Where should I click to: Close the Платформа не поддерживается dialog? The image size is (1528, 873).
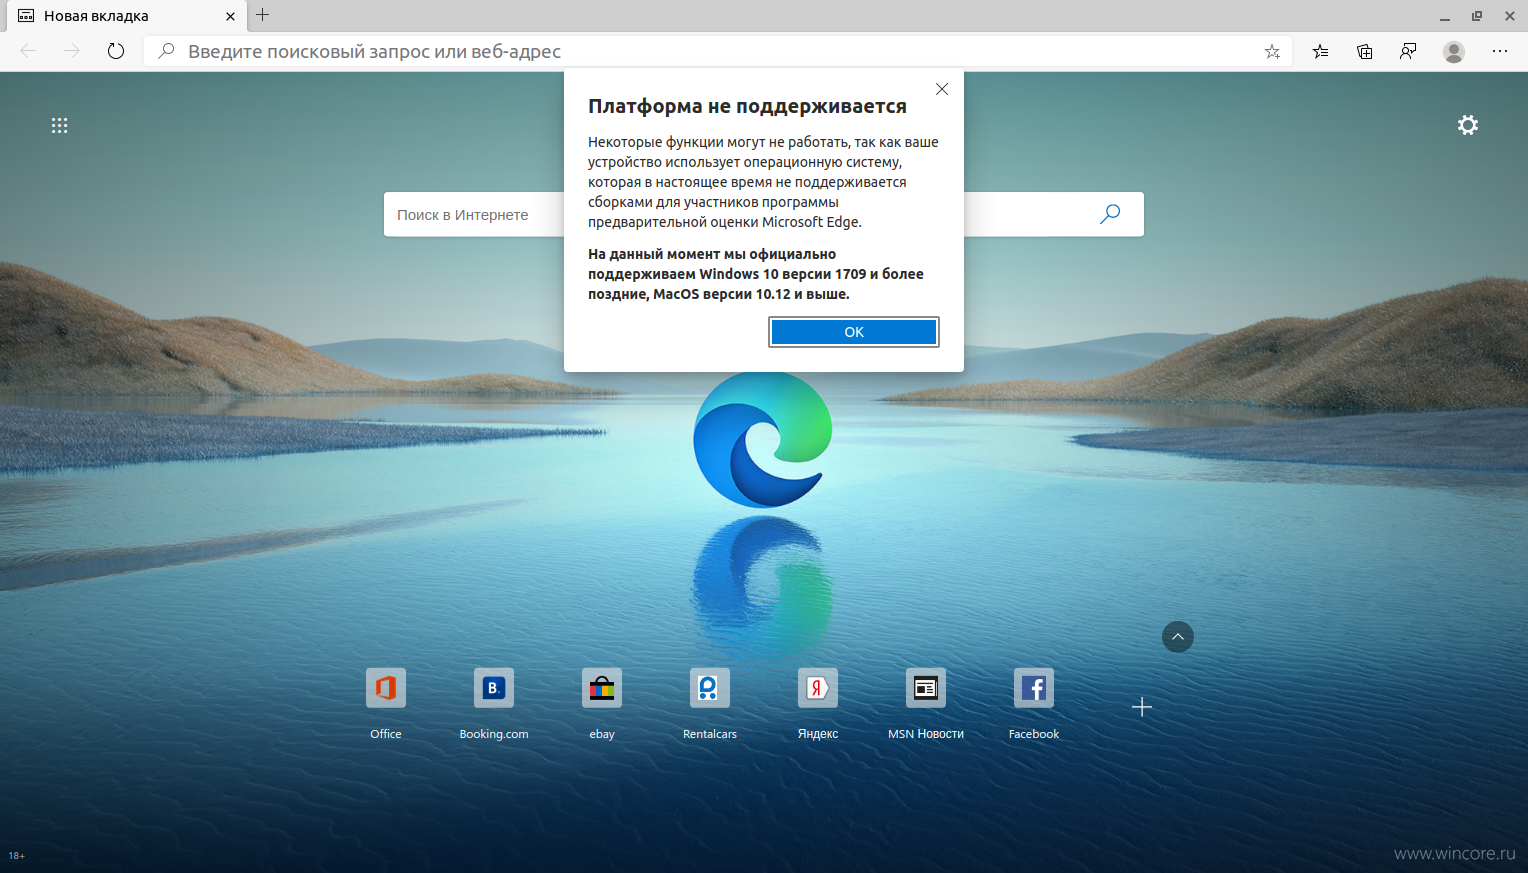click(x=942, y=89)
